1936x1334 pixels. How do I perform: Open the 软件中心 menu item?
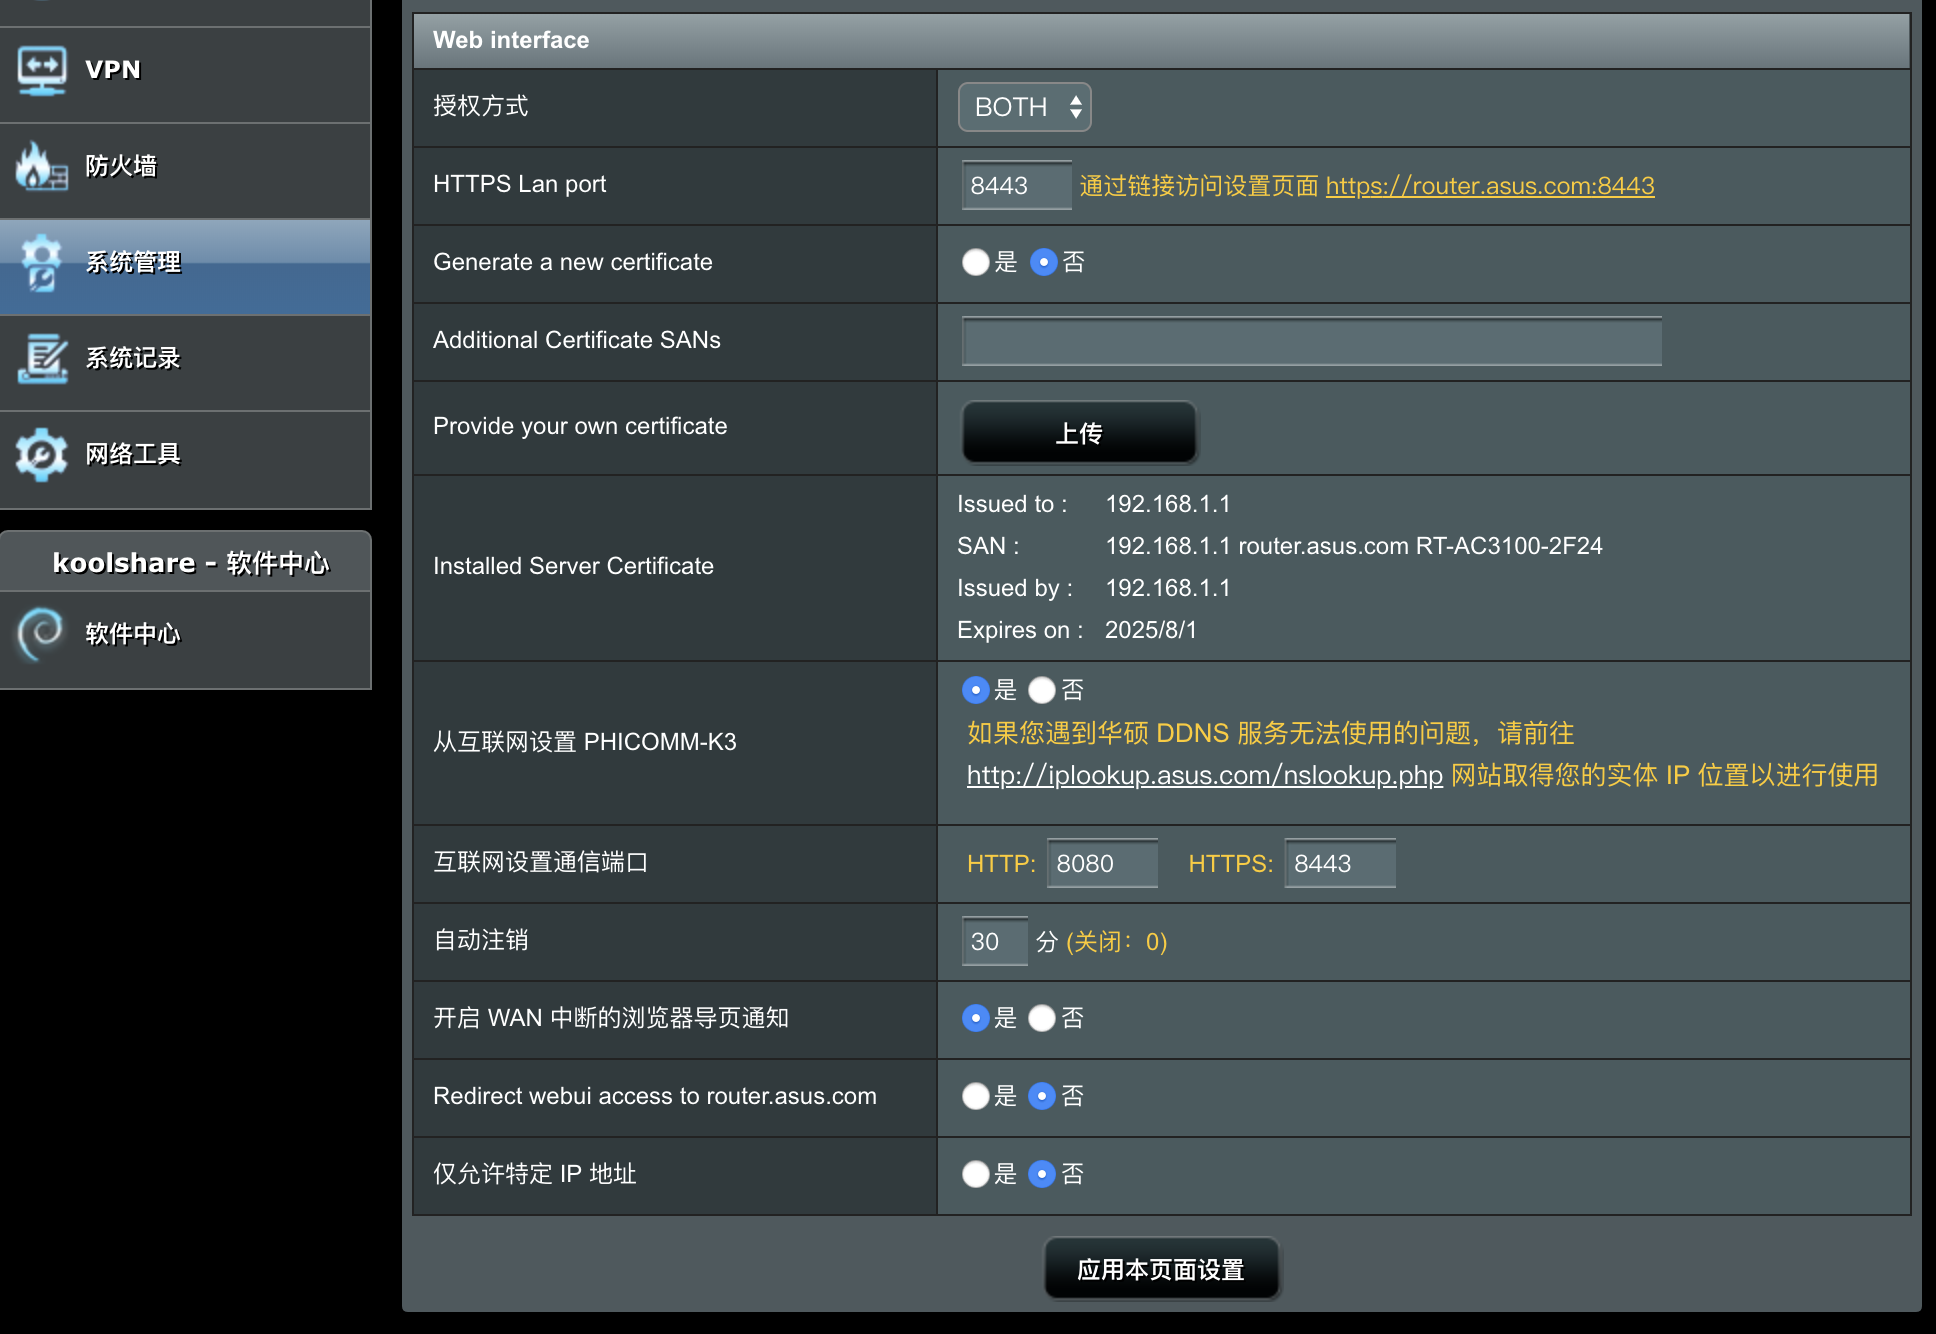[185, 638]
